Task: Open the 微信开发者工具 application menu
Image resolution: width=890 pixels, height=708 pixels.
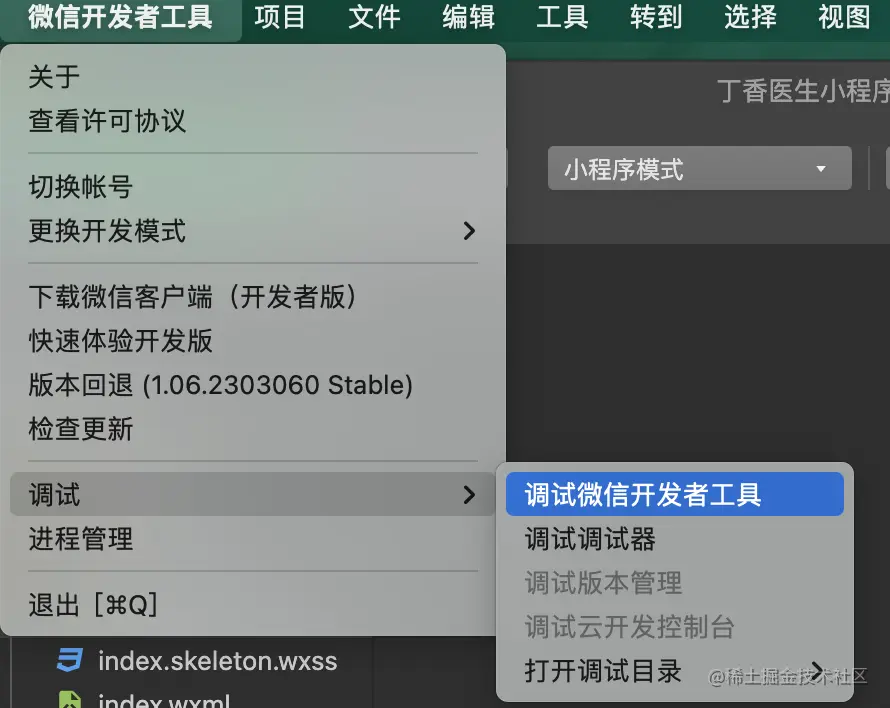Action: pyautogui.click(x=120, y=17)
